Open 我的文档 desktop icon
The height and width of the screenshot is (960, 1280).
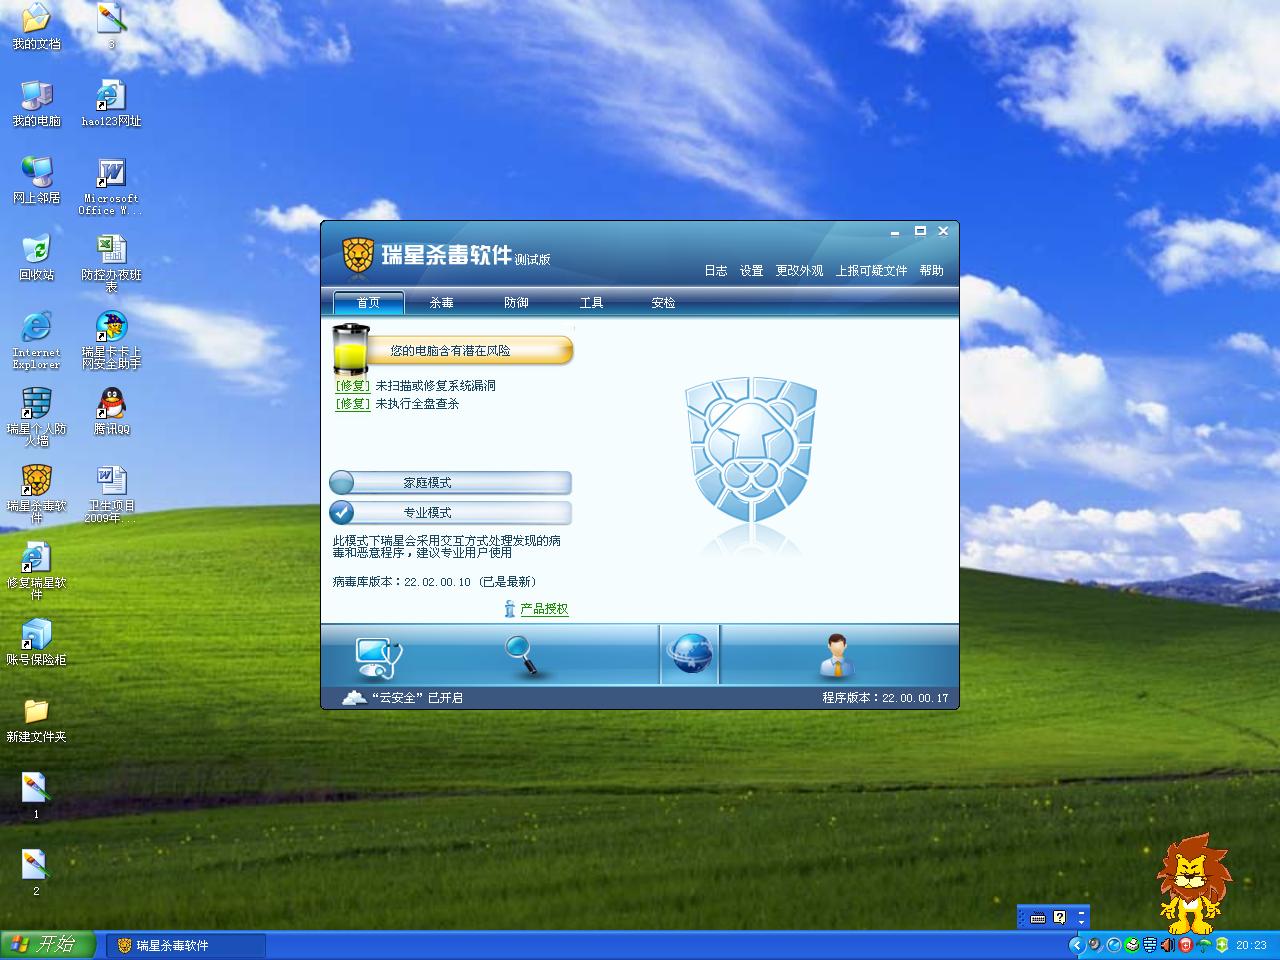coord(37,28)
